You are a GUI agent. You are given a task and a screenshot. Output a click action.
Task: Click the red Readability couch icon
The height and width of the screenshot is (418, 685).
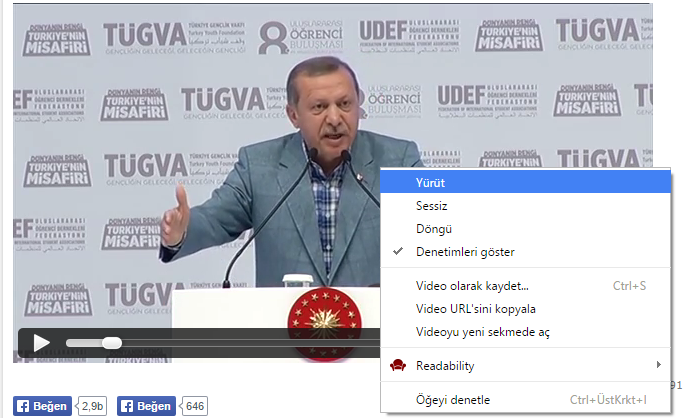(x=397, y=366)
